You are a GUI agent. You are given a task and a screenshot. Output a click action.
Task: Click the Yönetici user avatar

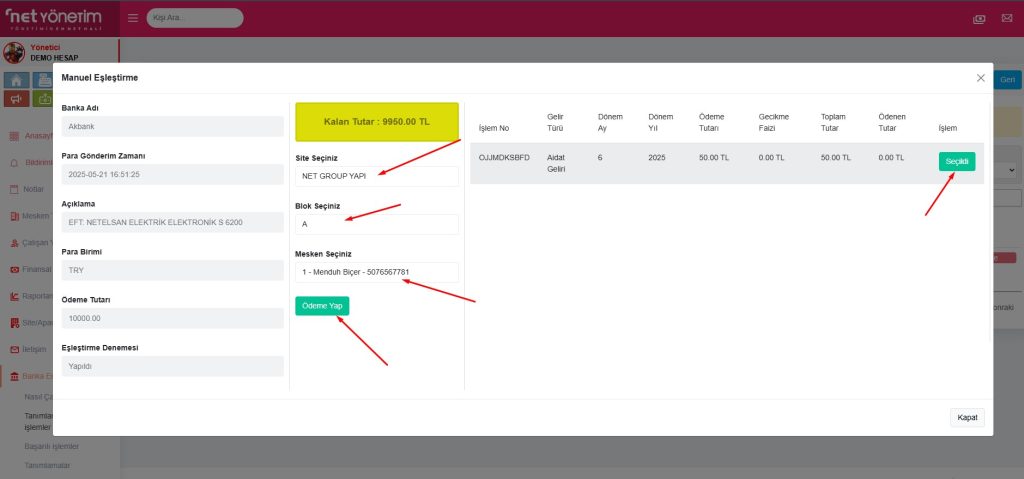(14, 52)
